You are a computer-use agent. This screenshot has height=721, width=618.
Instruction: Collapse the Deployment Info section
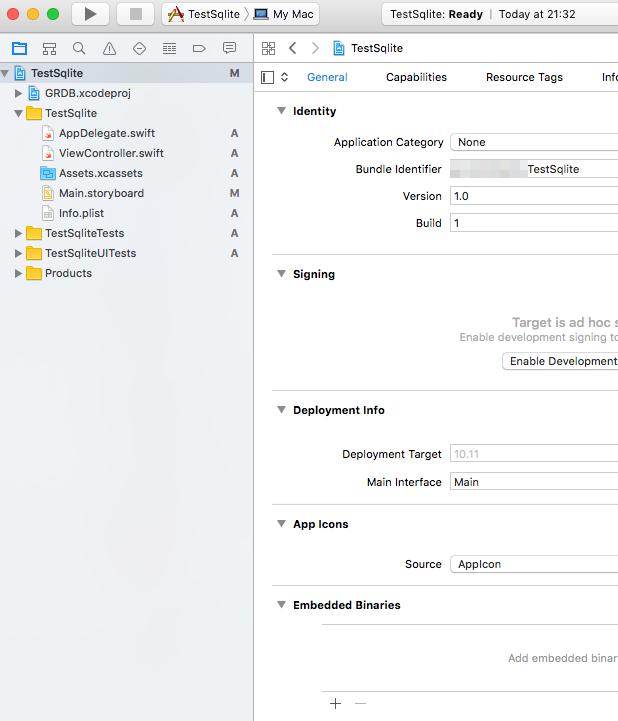(281, 410)
